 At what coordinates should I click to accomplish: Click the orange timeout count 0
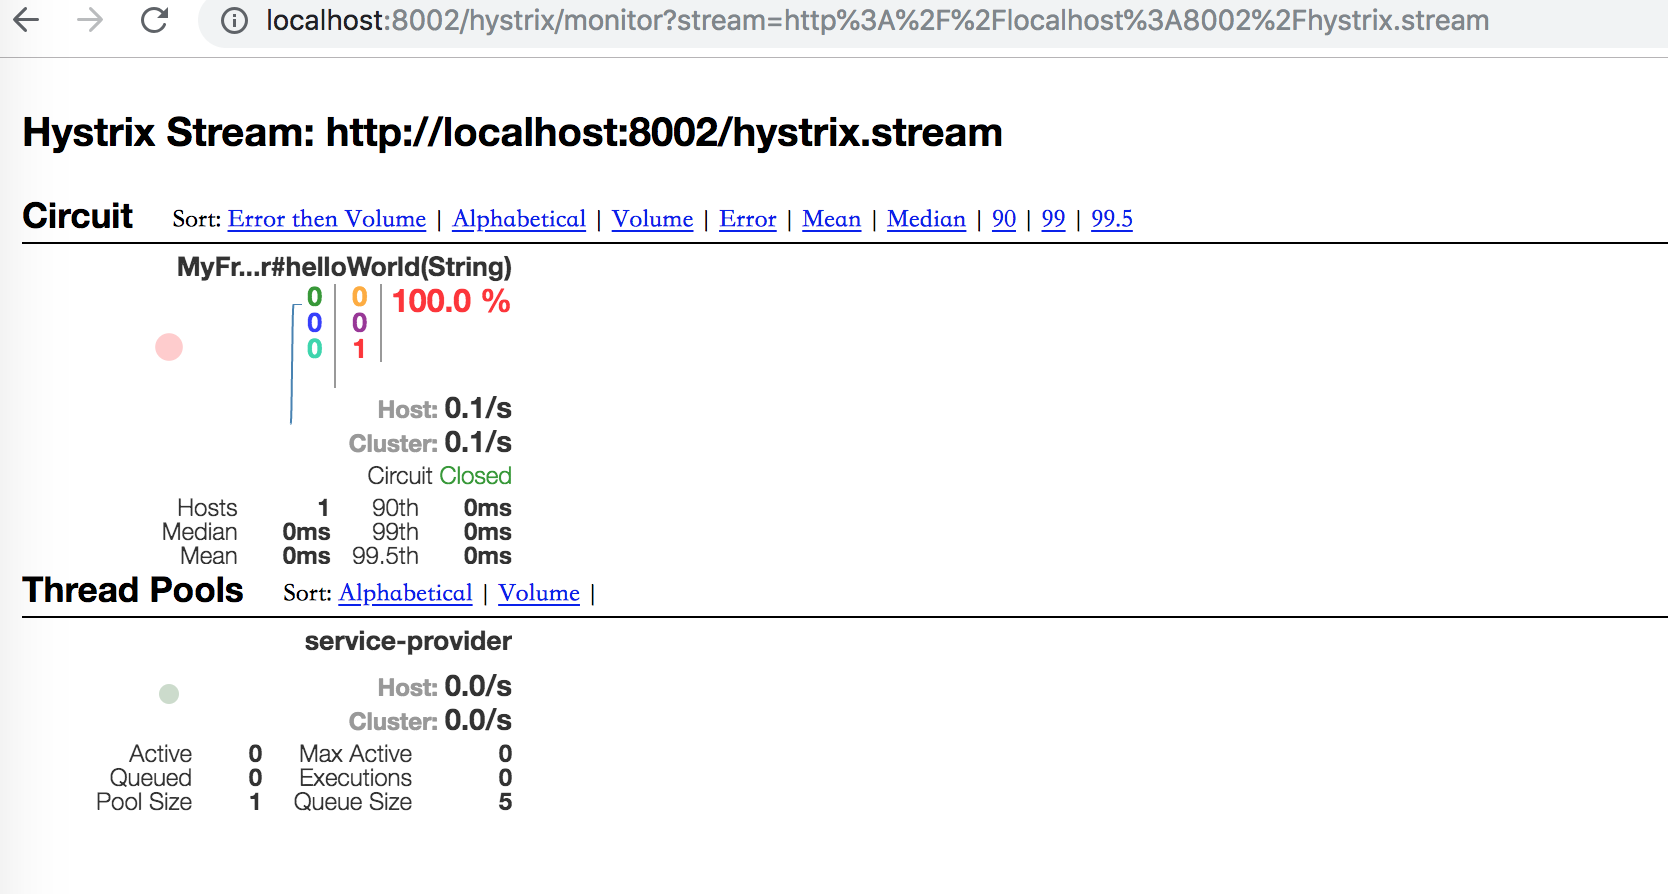[x=360, y=297]
